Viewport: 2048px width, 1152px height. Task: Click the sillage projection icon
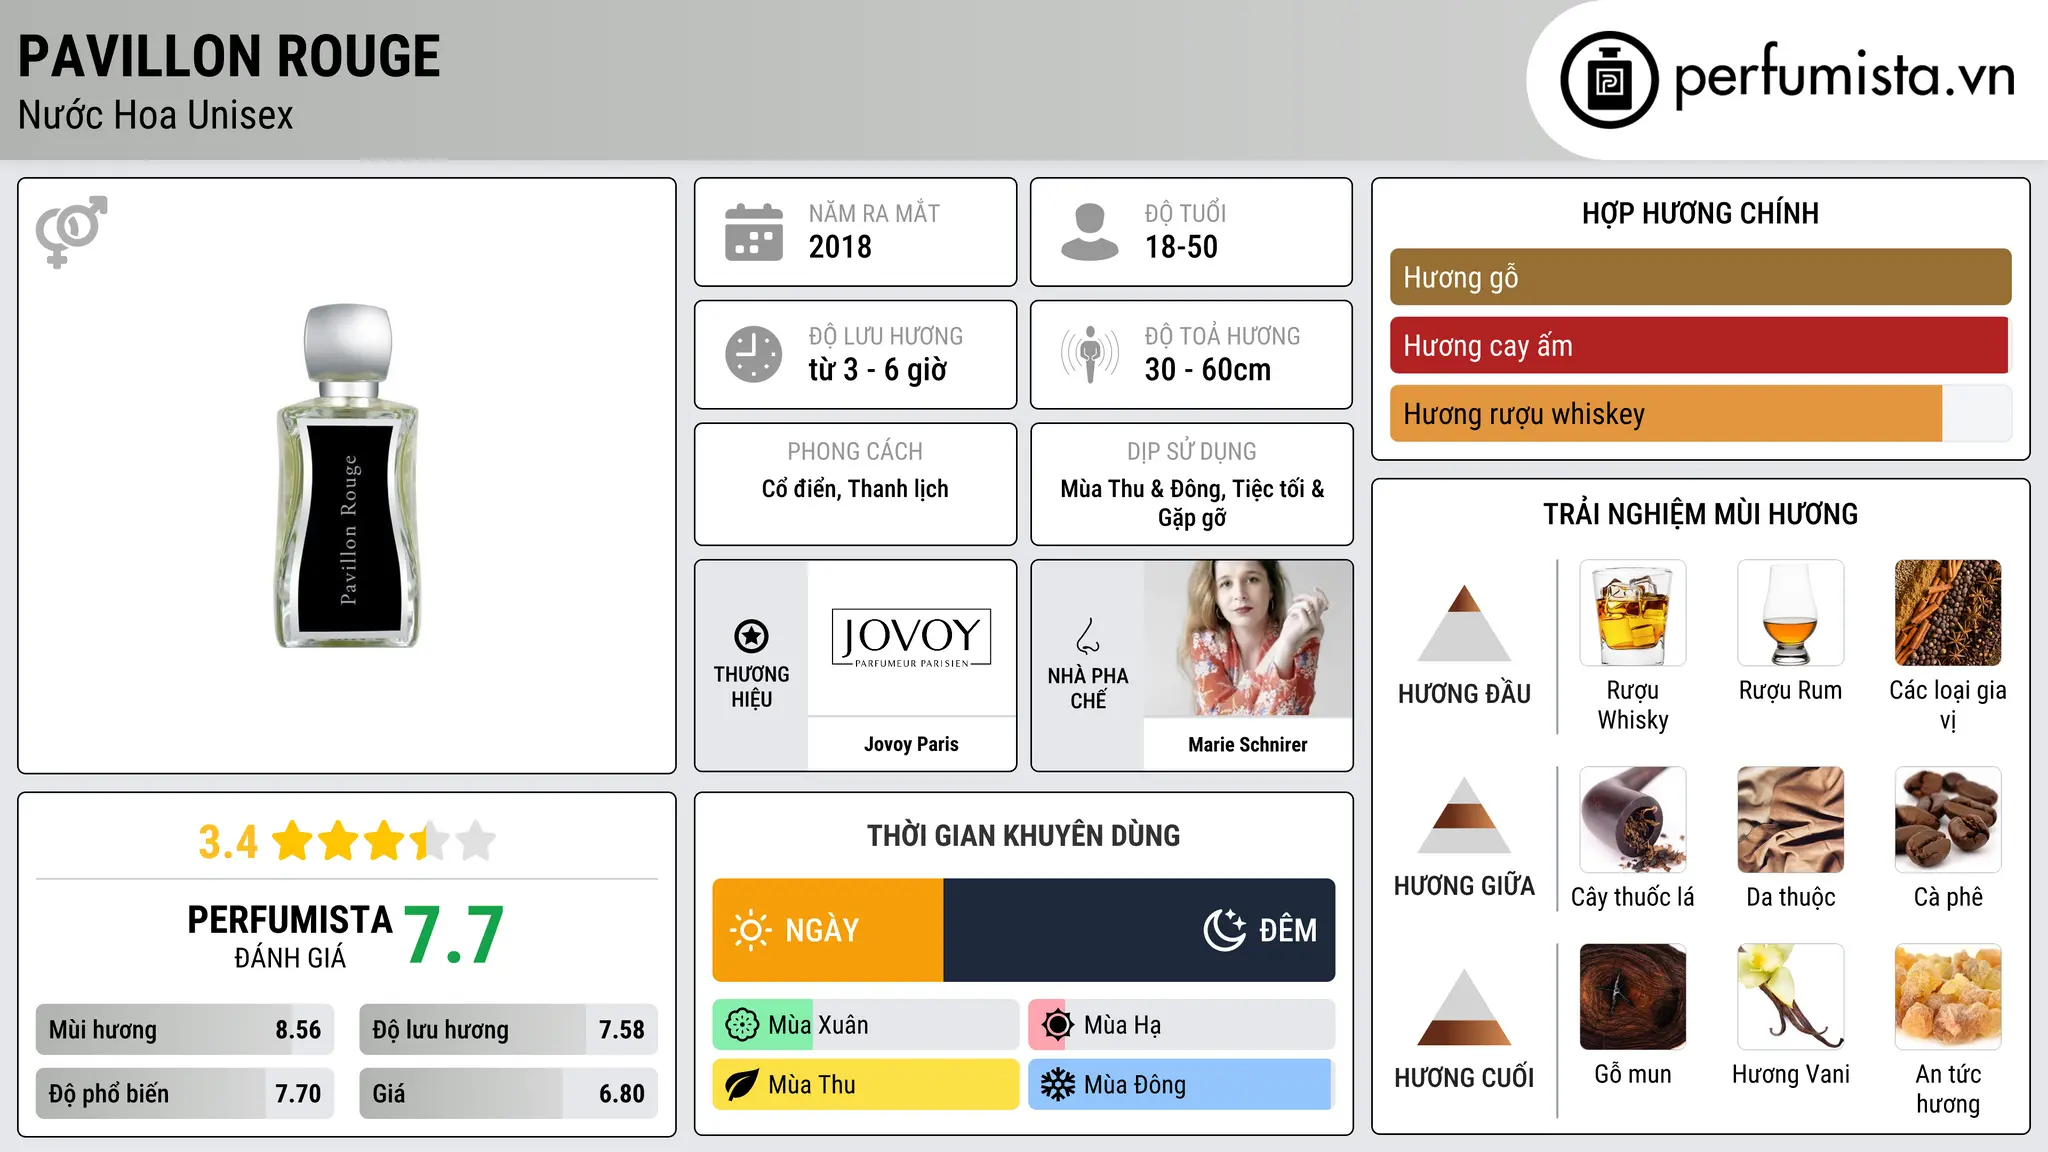tap(1090, 354)
